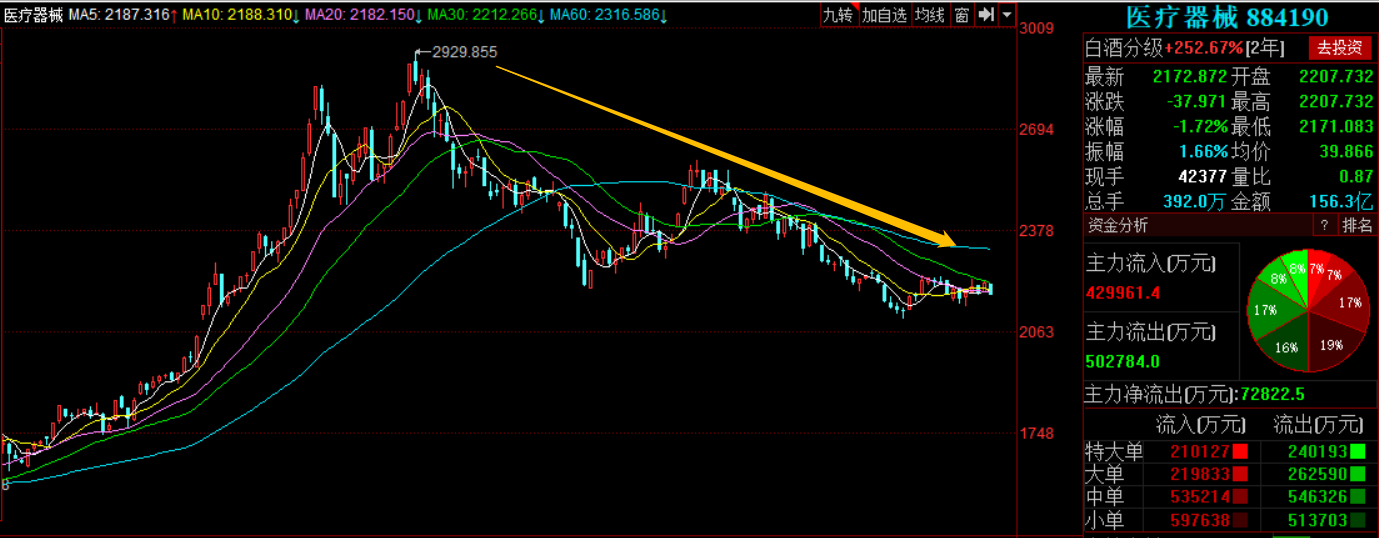
Task: Click 主力流出 amount 502784.0
Action: coord(1123,361)
